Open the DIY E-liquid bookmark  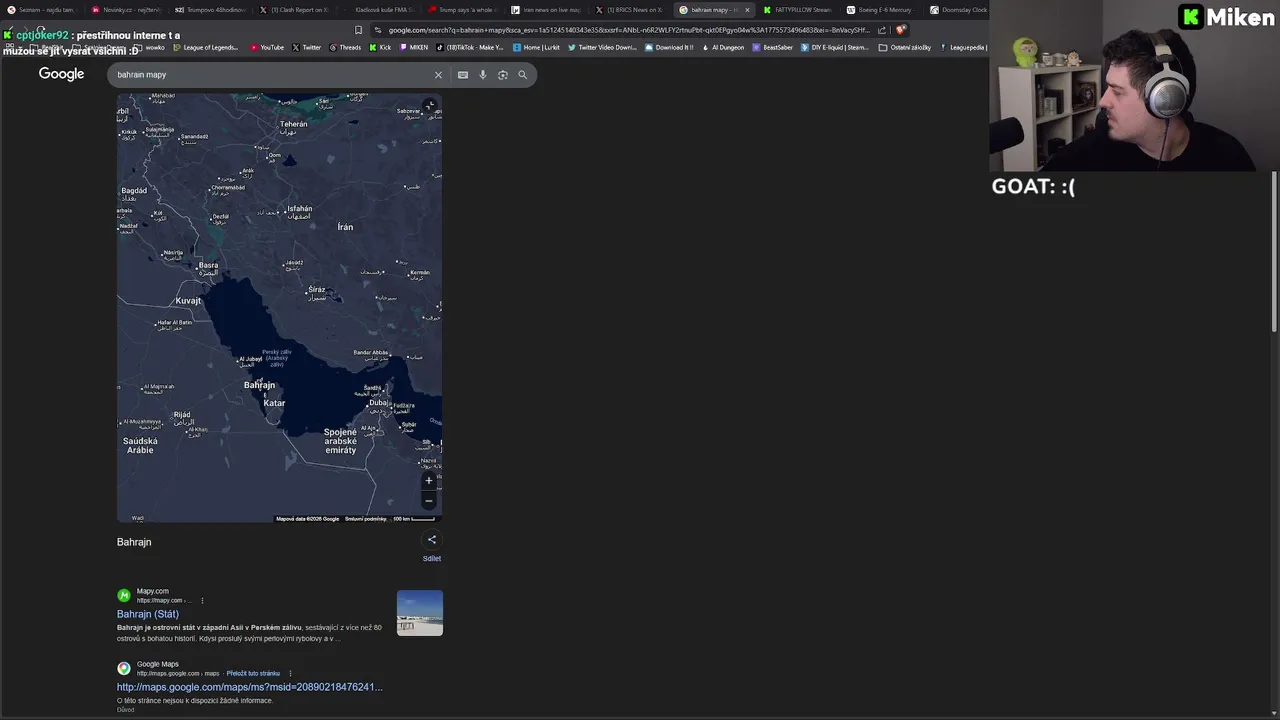tap(835, 47)
